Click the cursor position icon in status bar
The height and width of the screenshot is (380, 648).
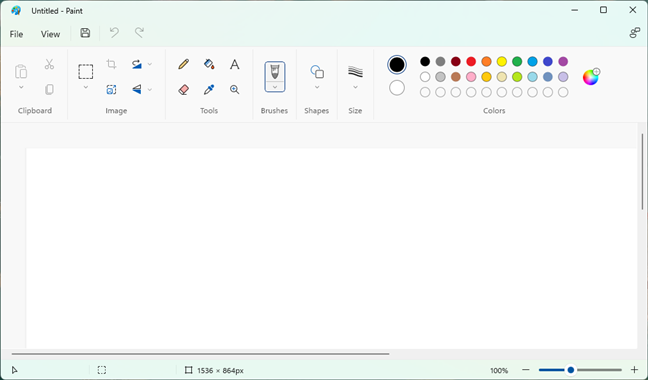coord(14,370)
